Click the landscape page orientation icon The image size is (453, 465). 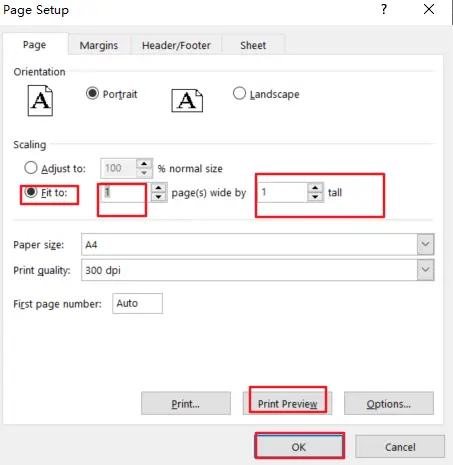(187, 100)
